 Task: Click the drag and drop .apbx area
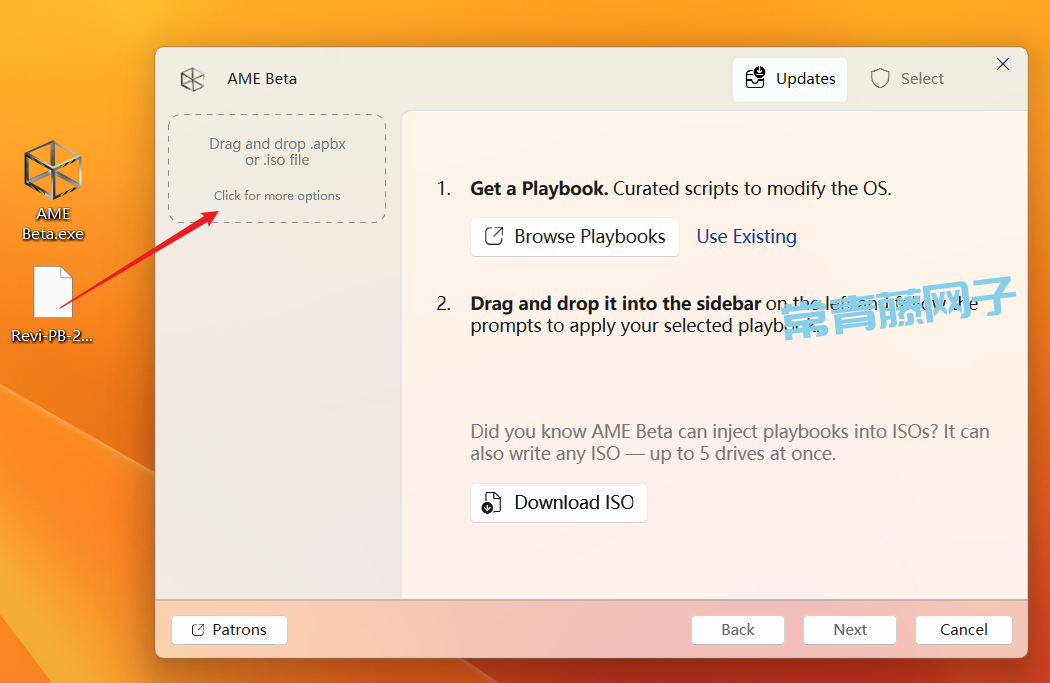[277, 152]
